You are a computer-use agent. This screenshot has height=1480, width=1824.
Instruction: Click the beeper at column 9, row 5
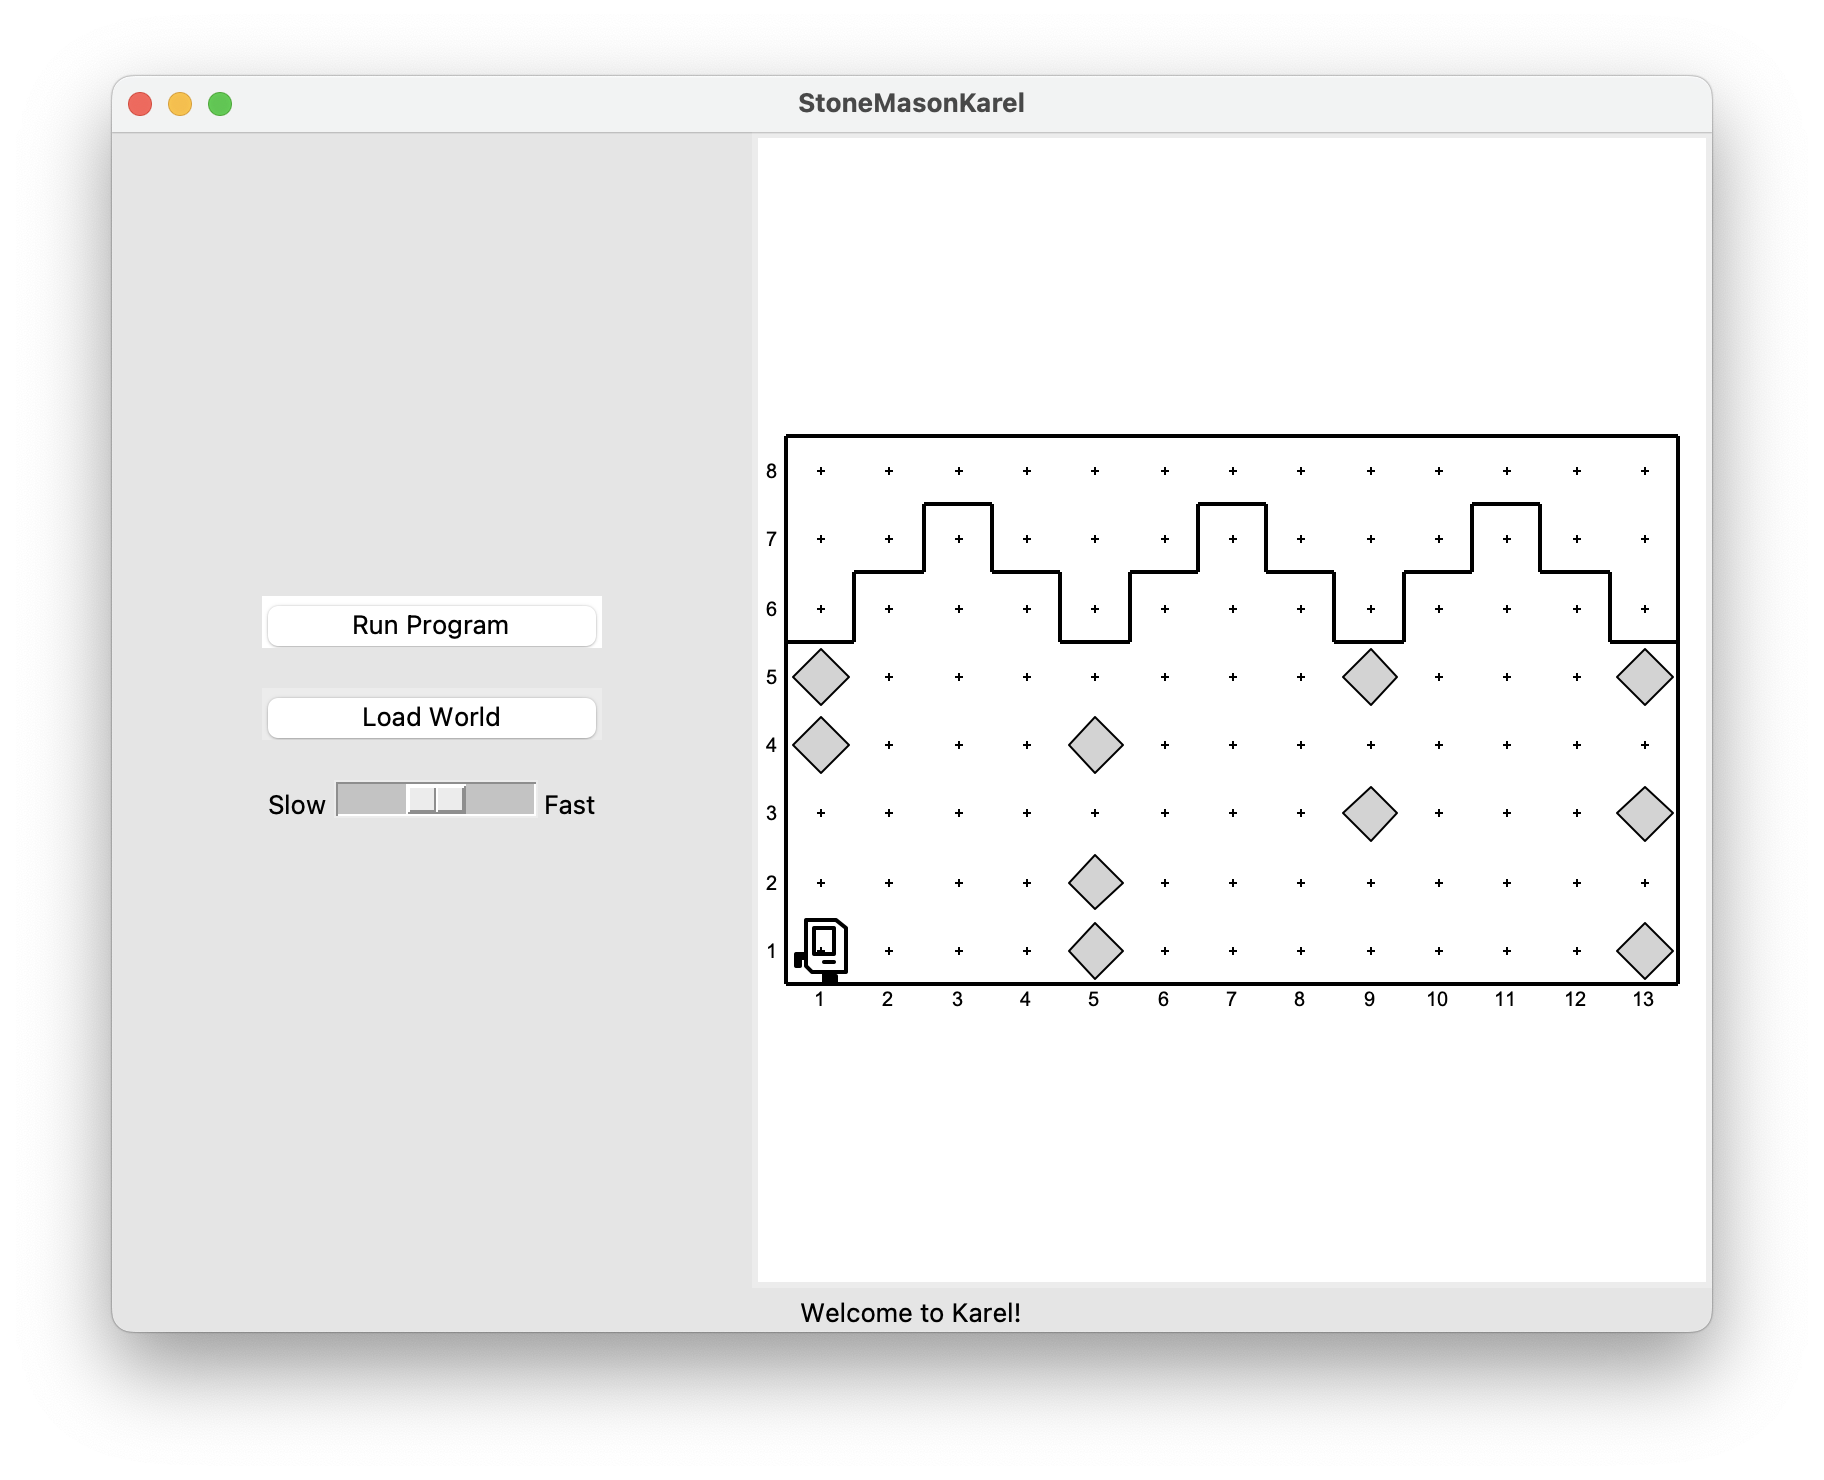[x=1370, y=677]
